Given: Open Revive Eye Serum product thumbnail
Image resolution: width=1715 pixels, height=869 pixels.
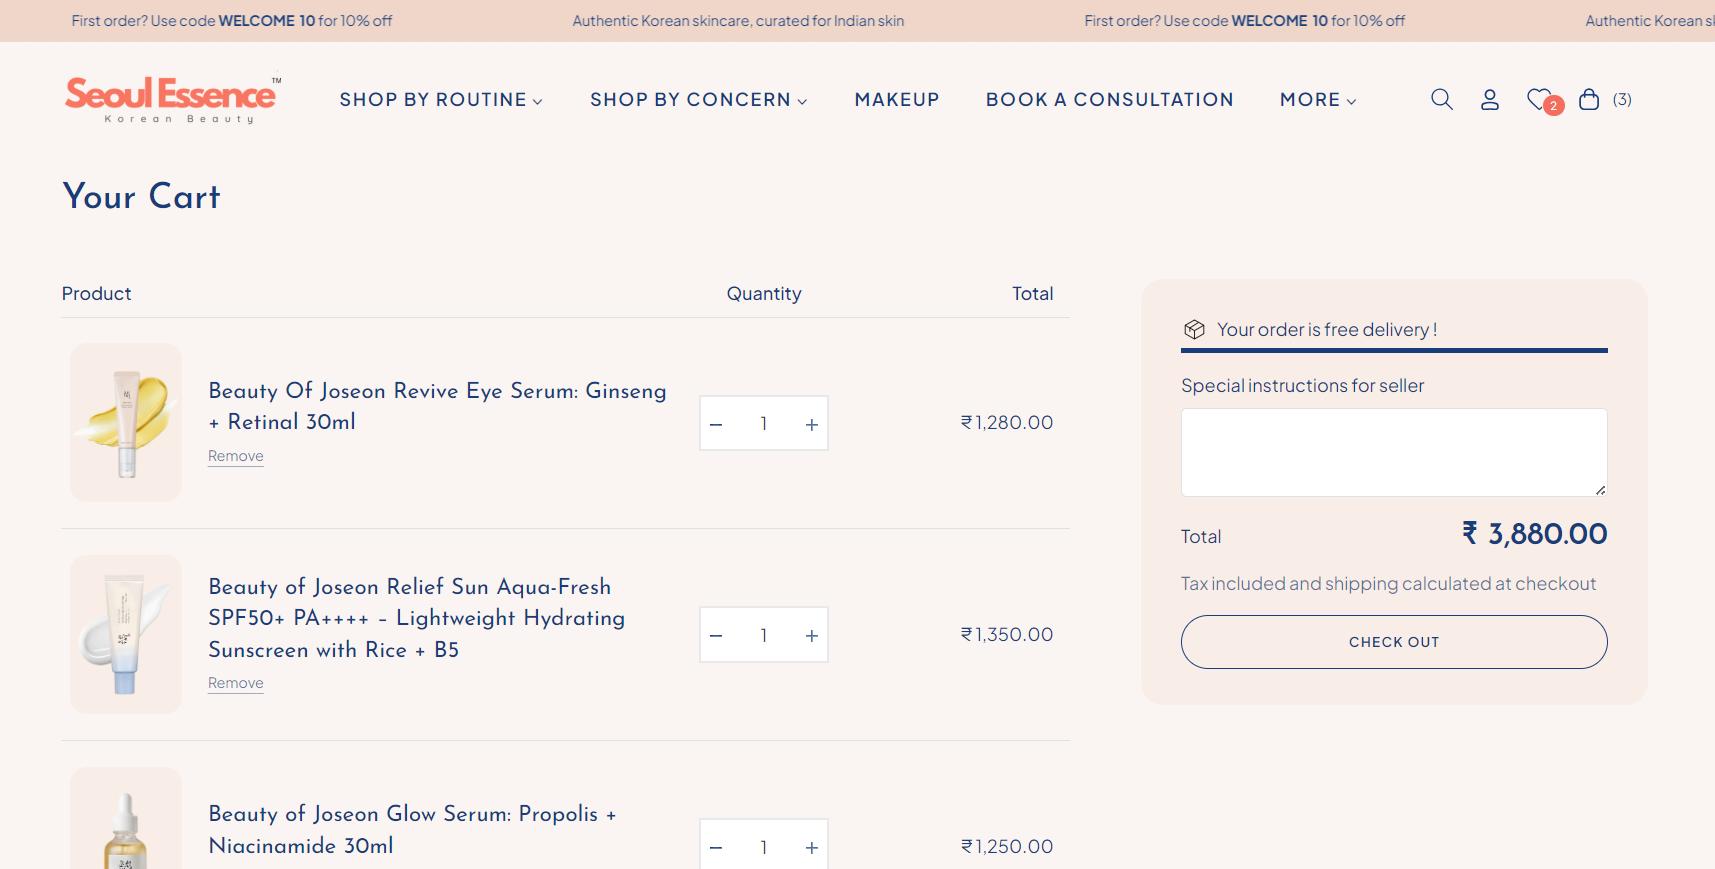Looking at the screenshot, I should click(x=126, y=422).
